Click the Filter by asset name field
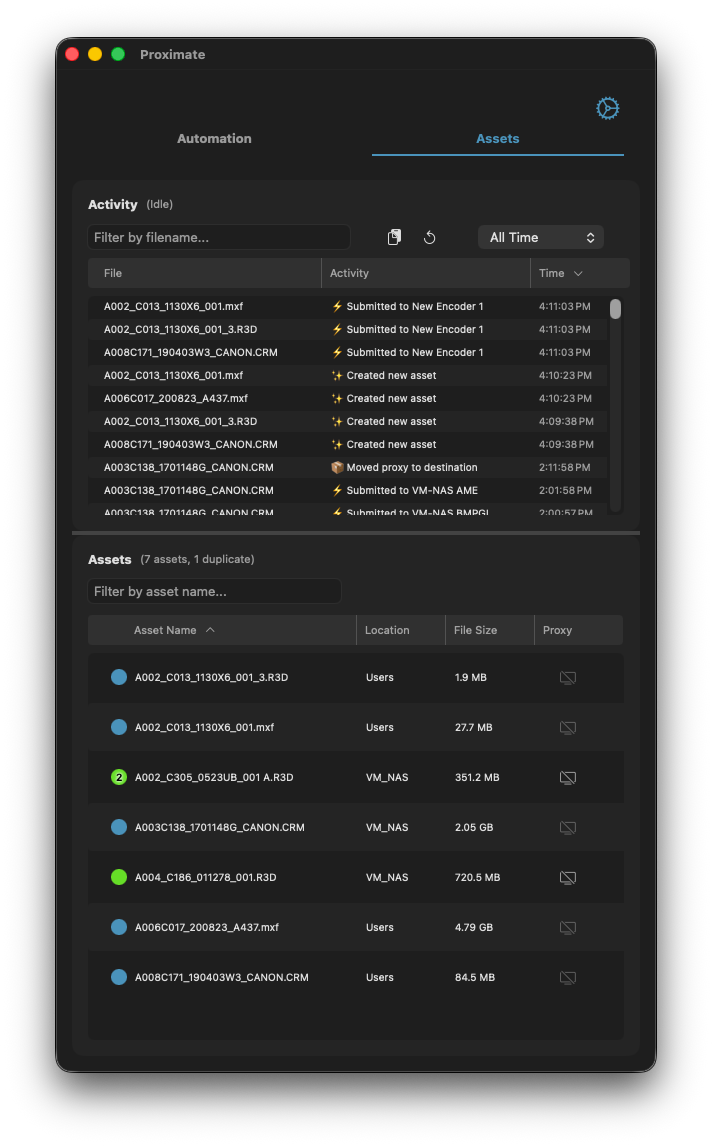 pos(214,591)
